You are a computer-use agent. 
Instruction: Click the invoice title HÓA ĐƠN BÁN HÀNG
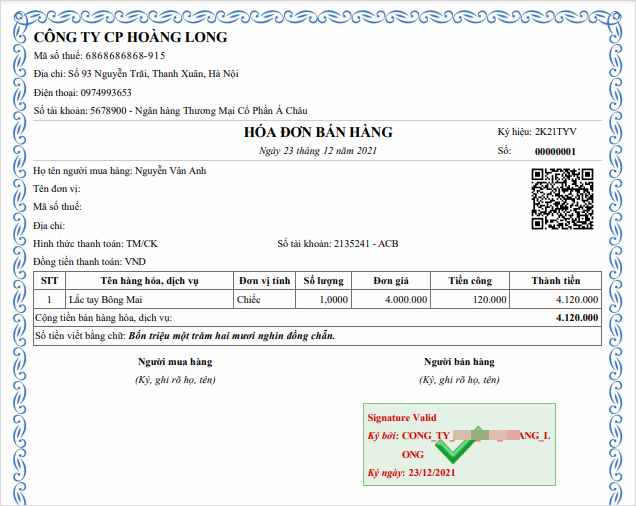pos(318,132)
